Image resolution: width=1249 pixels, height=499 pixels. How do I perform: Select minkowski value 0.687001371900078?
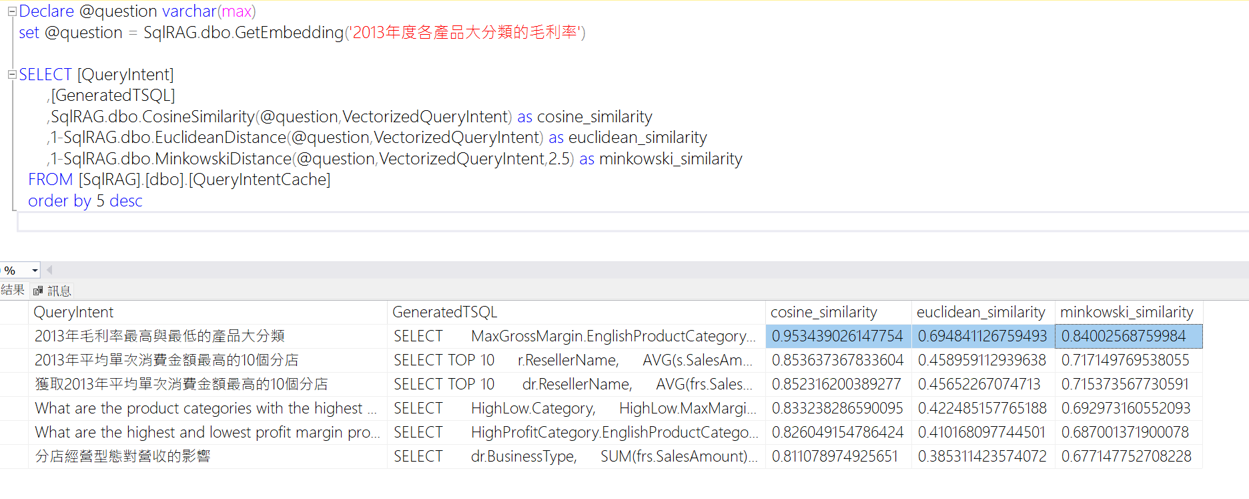tap(1128, 432)
